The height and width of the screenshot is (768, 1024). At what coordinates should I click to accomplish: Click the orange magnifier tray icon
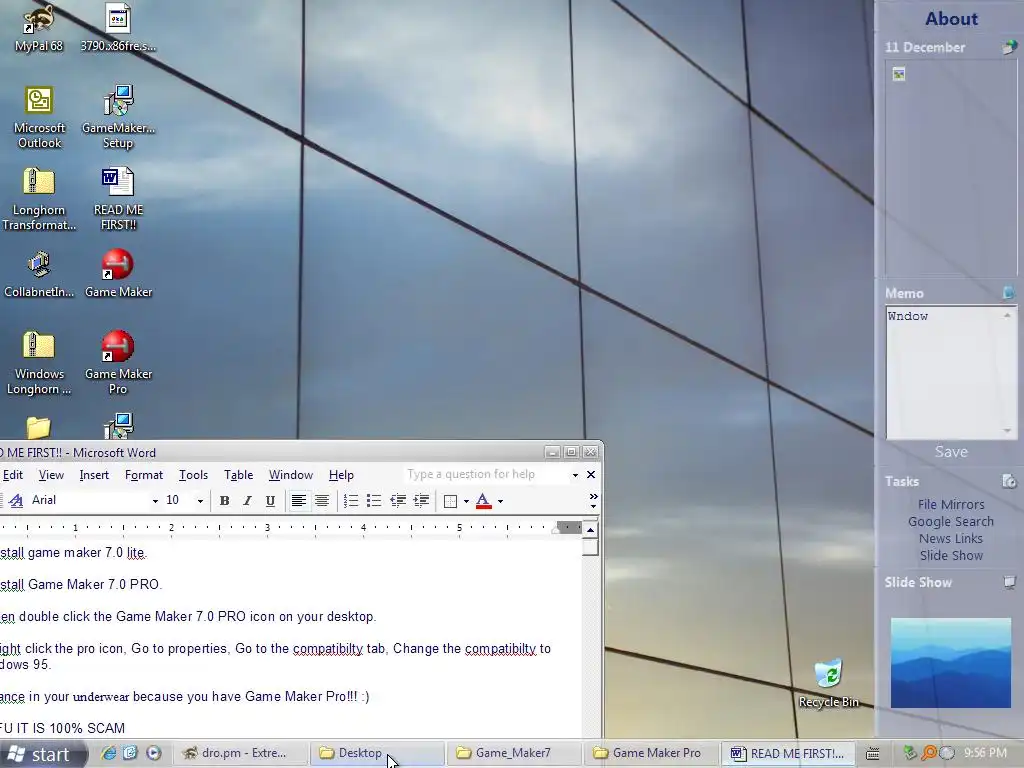pyautogui.click(x=928, y=753)
